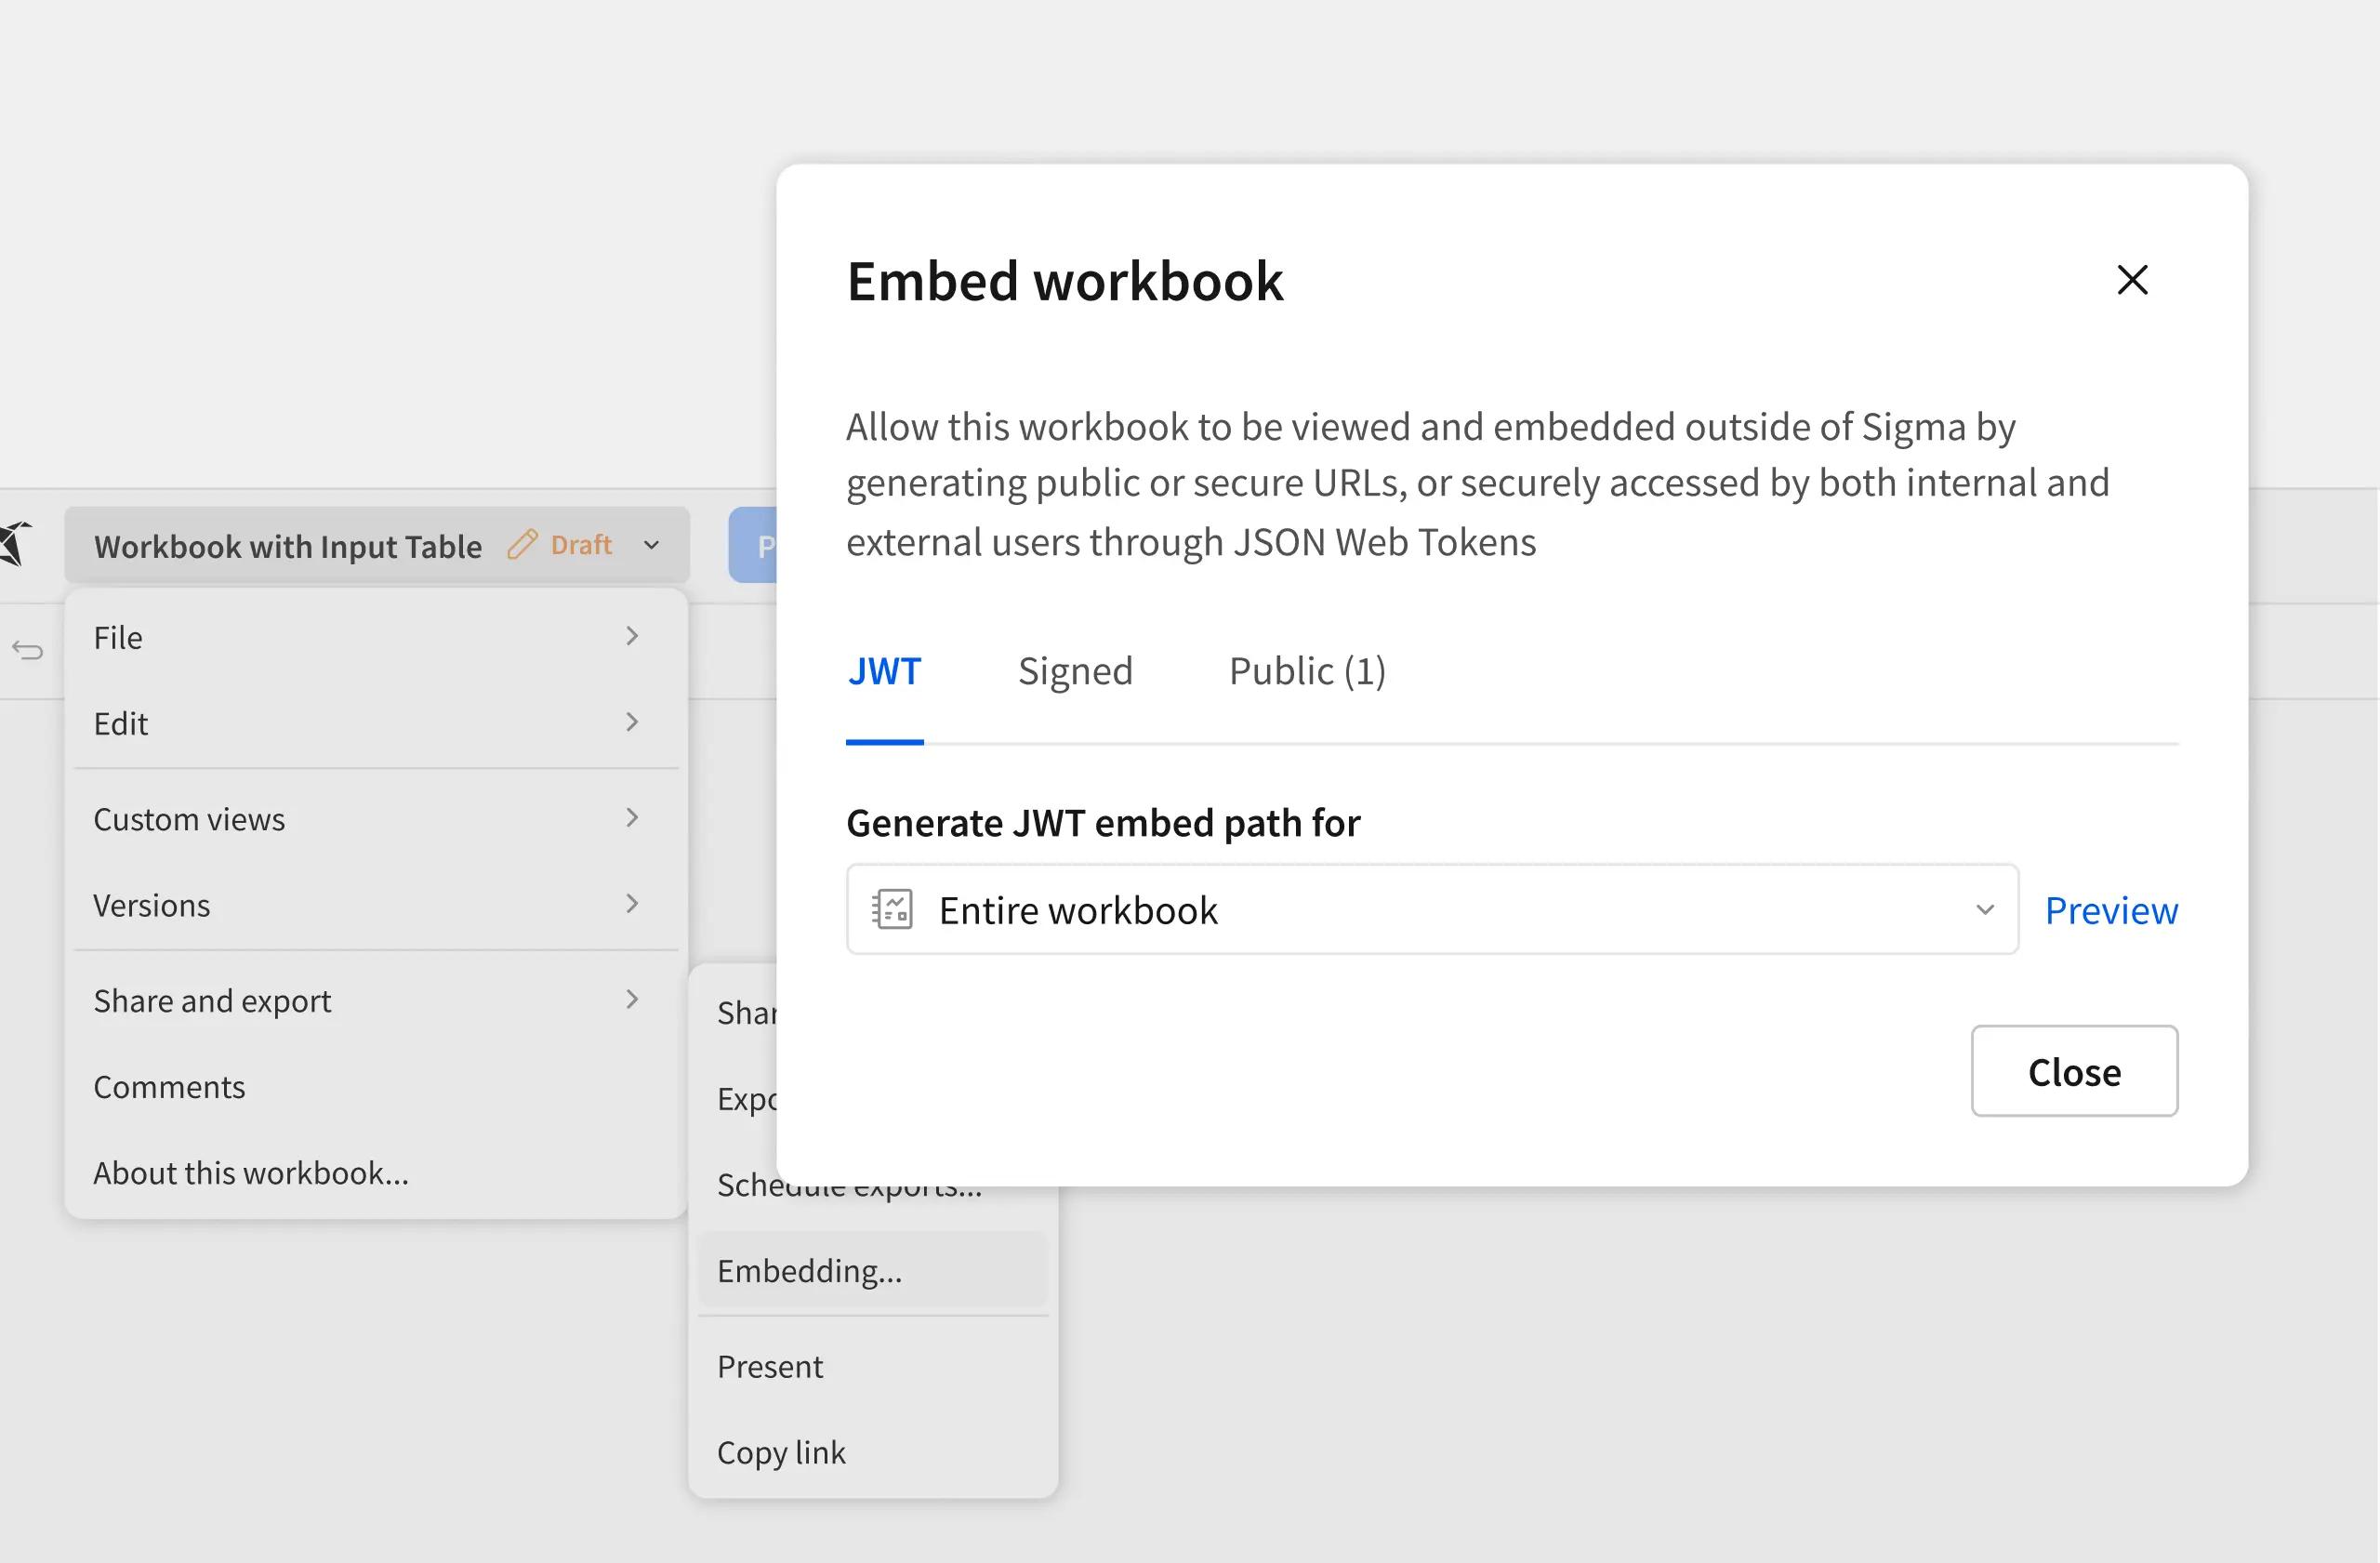Expand the File submenu
2380x1563 pixels.
(x=376, y=637)
